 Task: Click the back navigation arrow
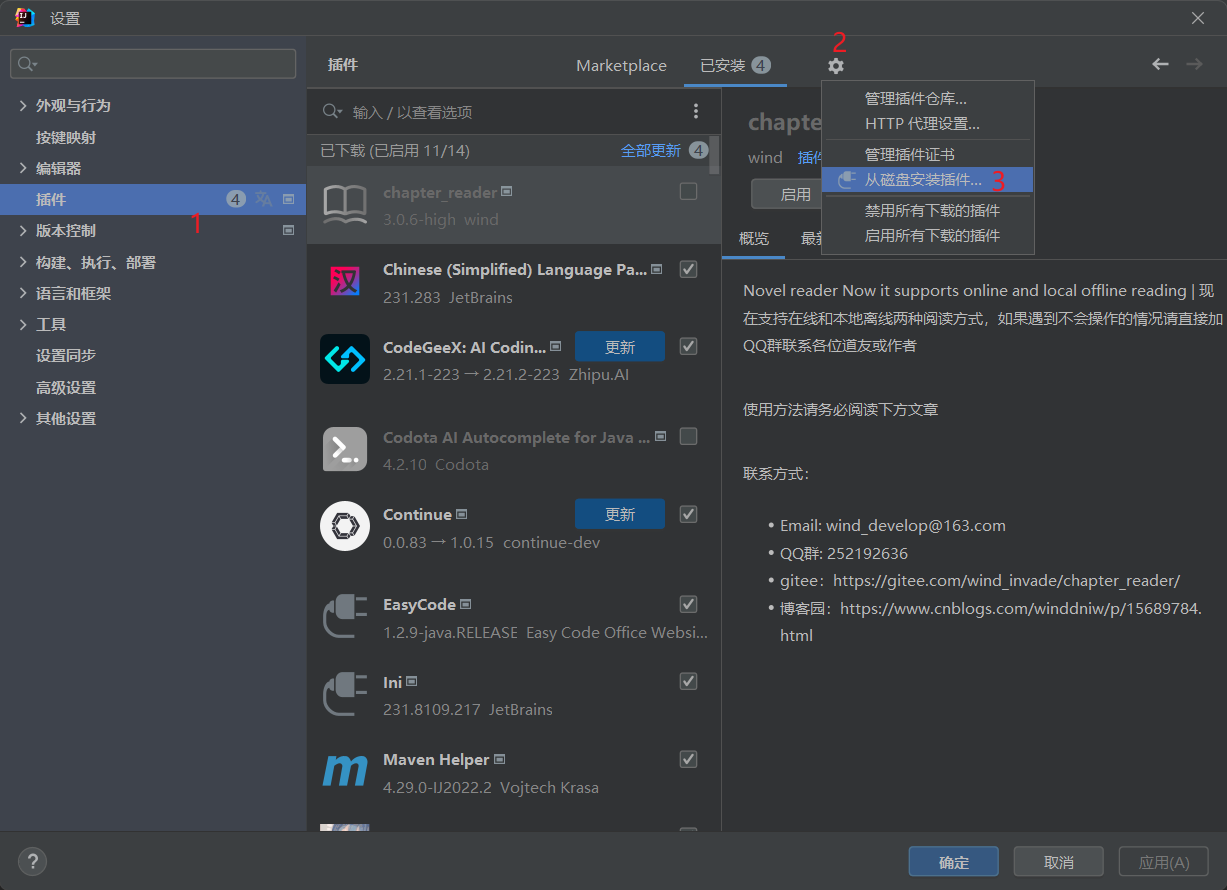[1160, 64]
